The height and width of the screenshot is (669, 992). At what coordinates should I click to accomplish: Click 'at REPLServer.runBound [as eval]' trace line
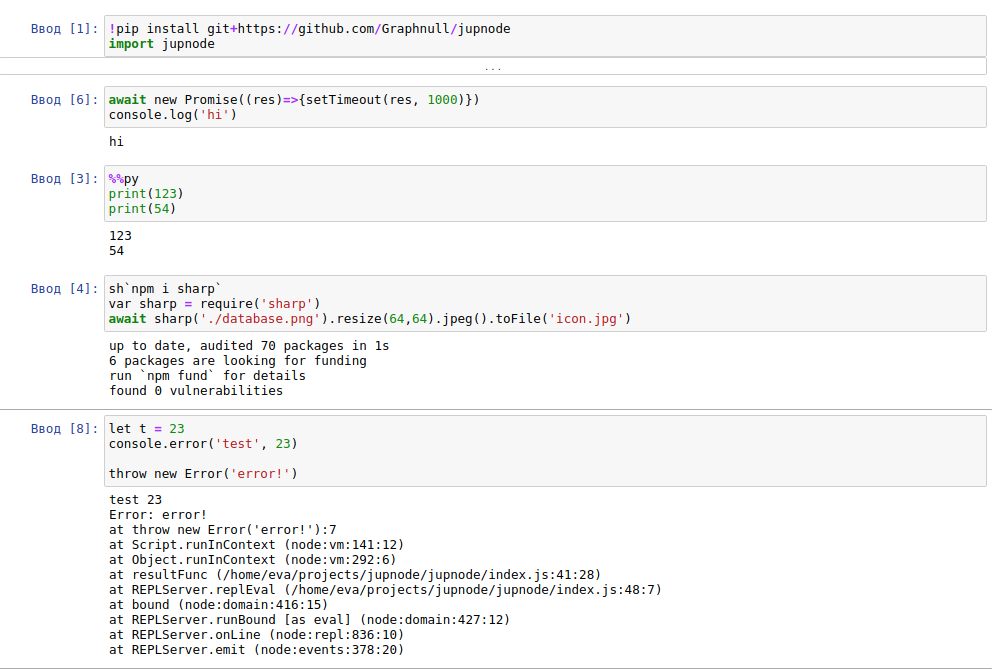click(x=309, y=620)
